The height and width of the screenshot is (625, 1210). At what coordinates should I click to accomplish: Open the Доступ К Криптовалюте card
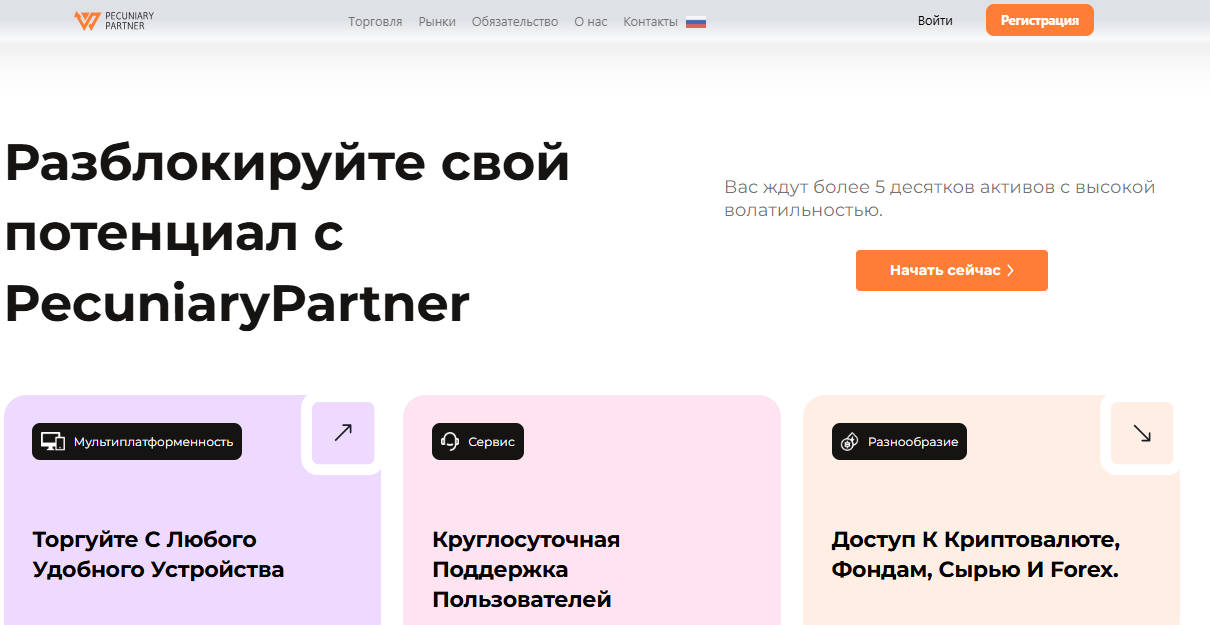[975, 555]
